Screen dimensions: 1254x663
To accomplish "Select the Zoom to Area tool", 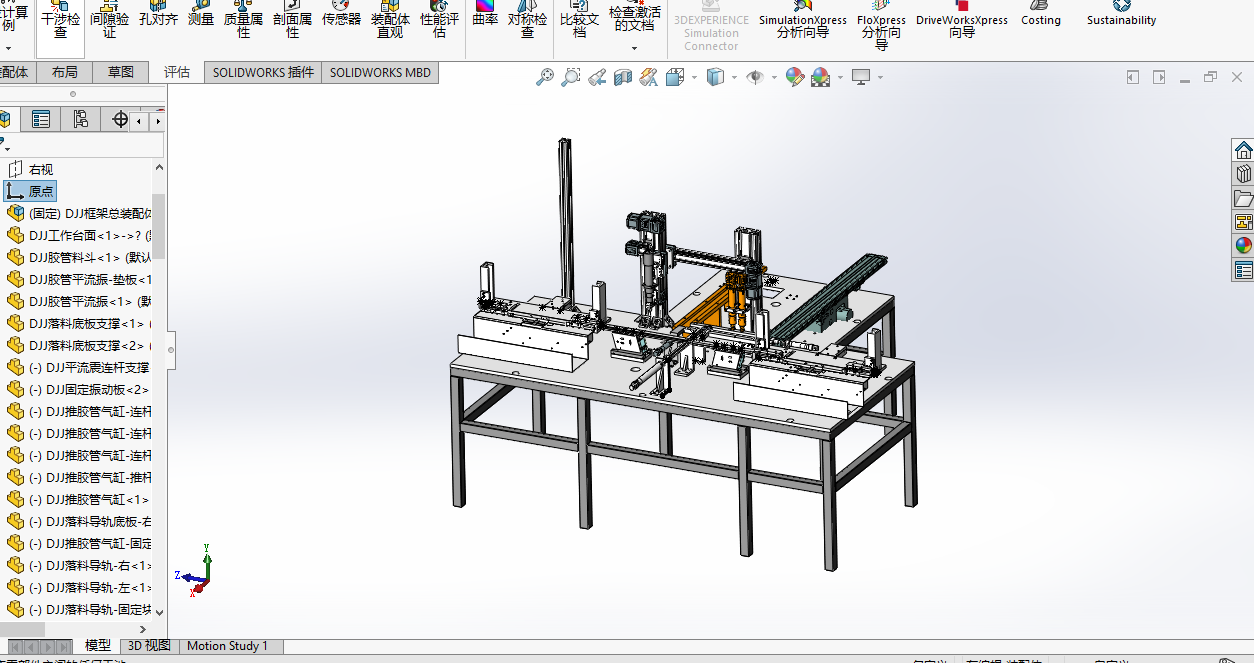I will [571, 77].
